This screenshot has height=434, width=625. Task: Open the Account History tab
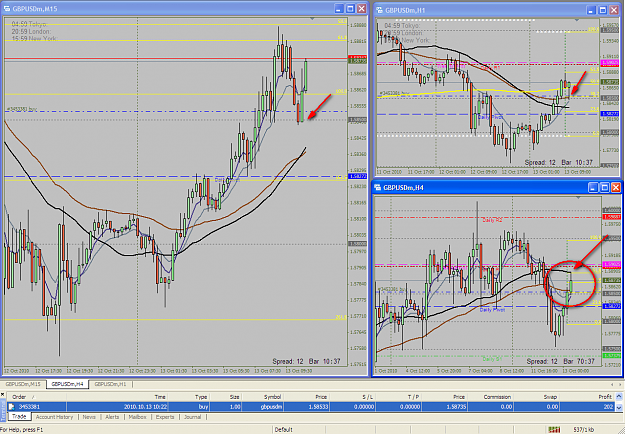coord(55,417)
